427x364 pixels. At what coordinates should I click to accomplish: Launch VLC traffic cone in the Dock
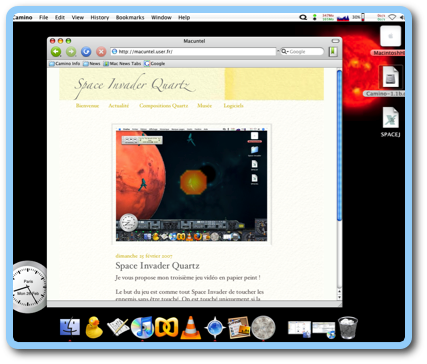pos(191,328)
